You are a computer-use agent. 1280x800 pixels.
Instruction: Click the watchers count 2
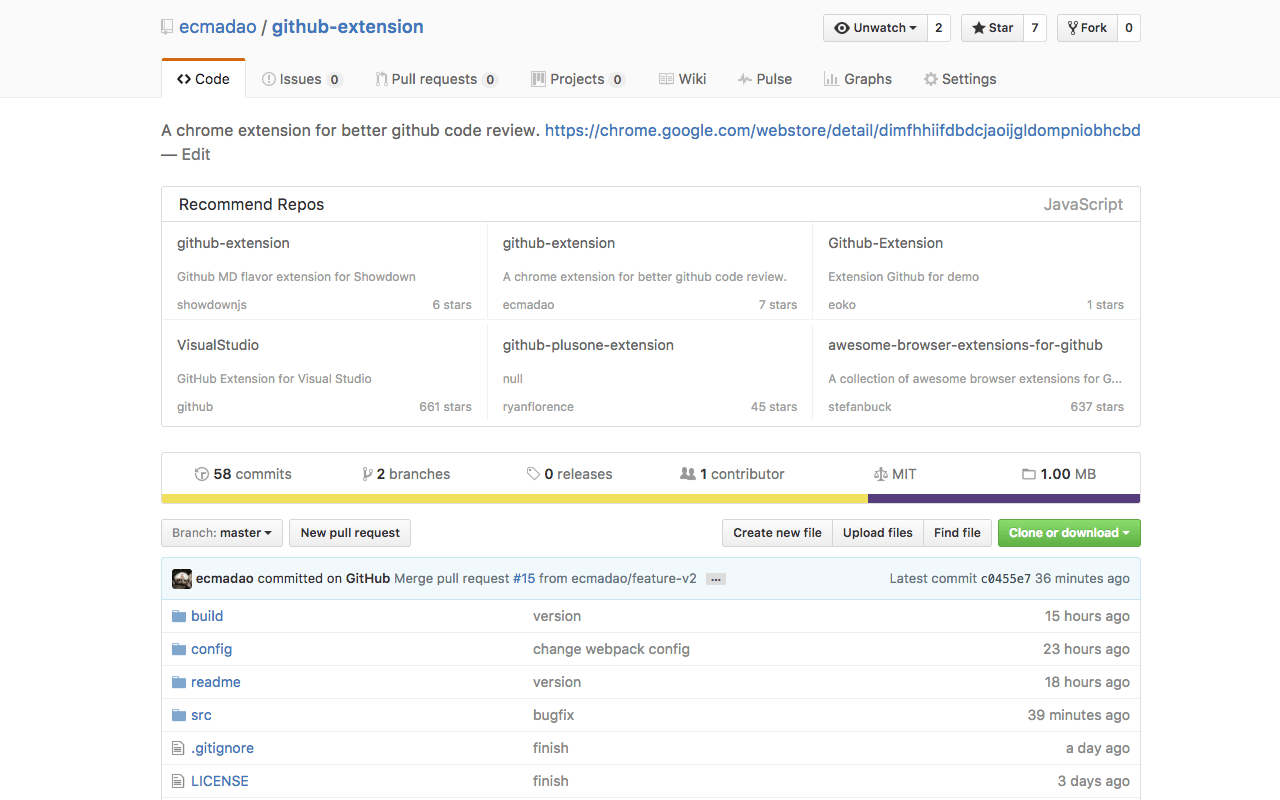[x=938, y=28]
